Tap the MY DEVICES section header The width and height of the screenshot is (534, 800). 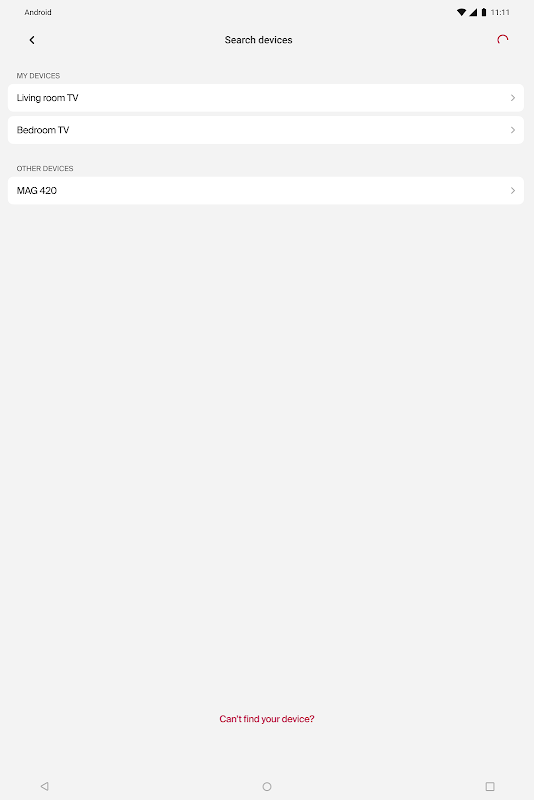pyautogui.click(x=38, y=76)
